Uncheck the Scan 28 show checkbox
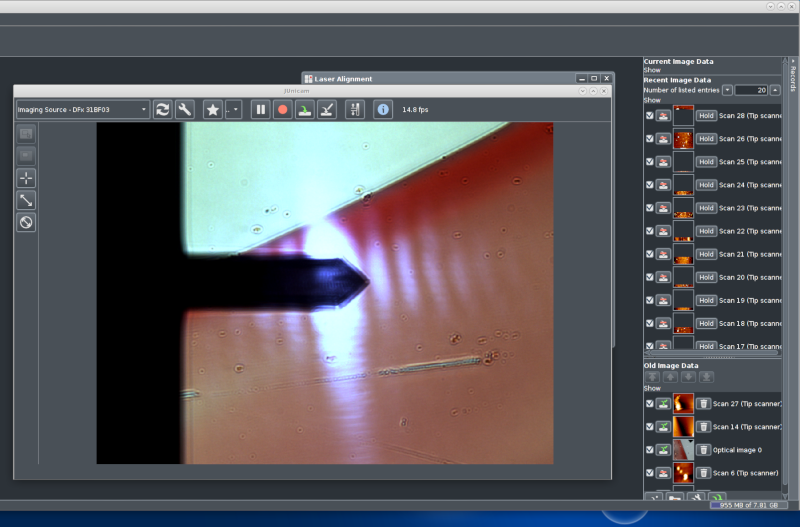Screen dimensions: 800x527 650,116
